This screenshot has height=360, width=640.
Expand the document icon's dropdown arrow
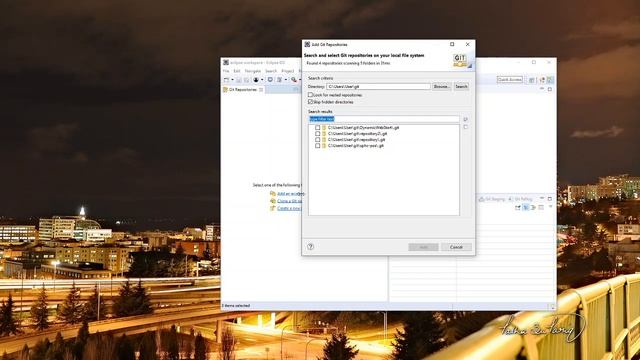[285, 80]
